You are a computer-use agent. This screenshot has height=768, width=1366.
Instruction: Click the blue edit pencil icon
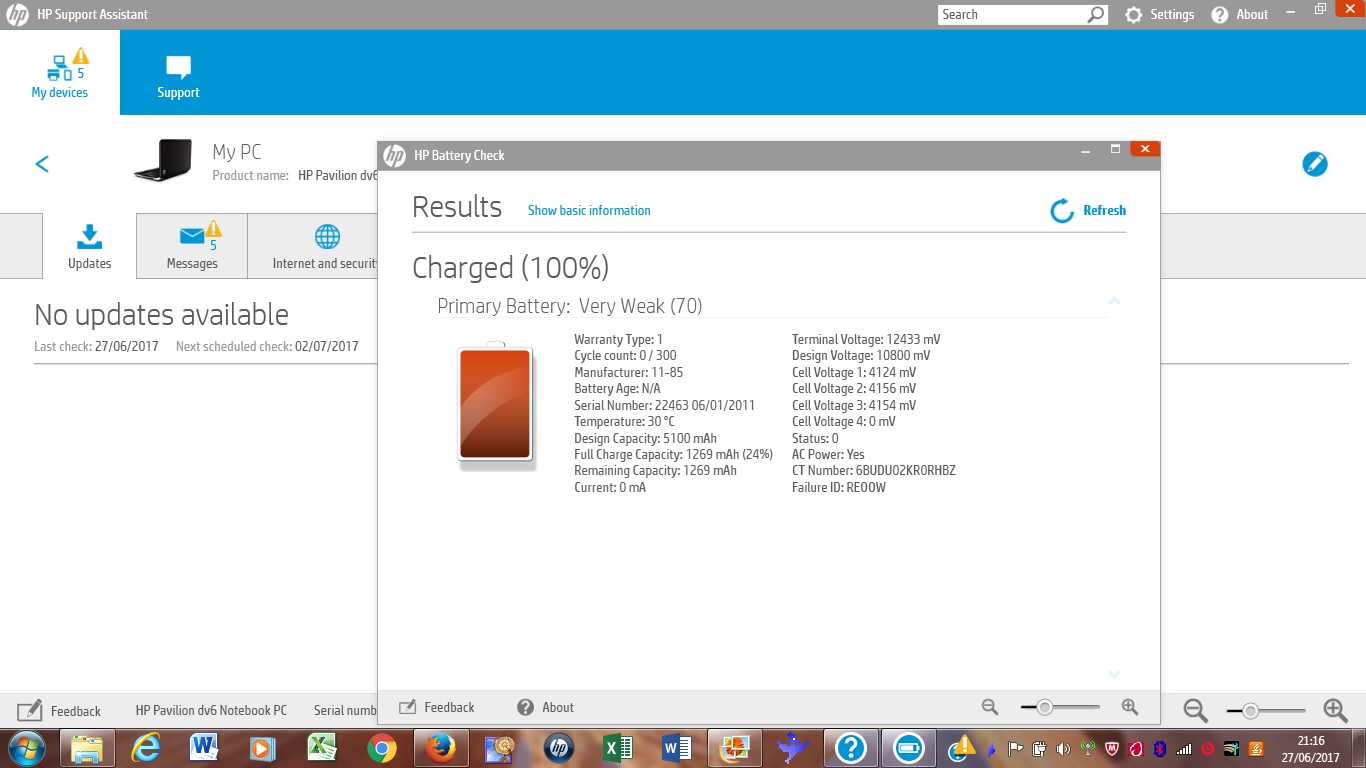(1315, 164)
